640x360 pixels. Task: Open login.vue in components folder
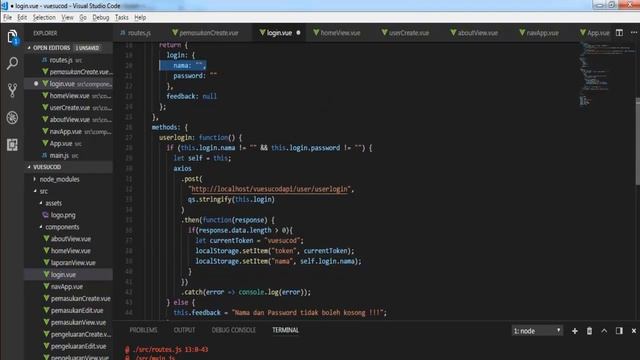[x=69, y=275]
